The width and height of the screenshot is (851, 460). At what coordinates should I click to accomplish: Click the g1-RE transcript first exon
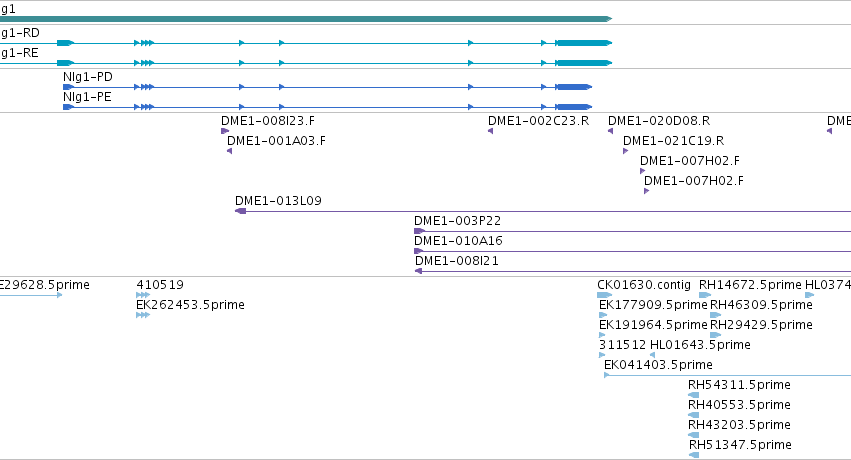pos(65,63)
